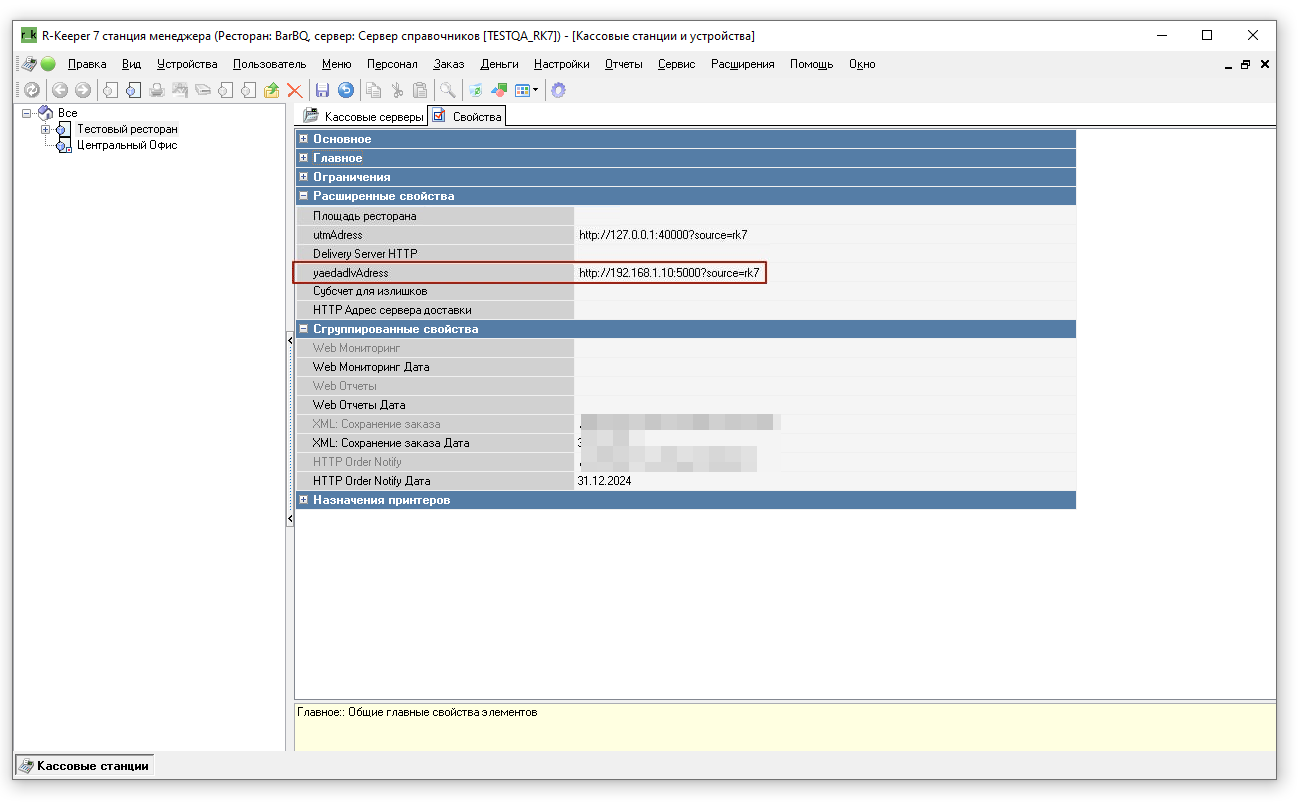Expand the Назначения принтеров section
The width and height of the screenshot is (1300, 808).
pos(304,500)
